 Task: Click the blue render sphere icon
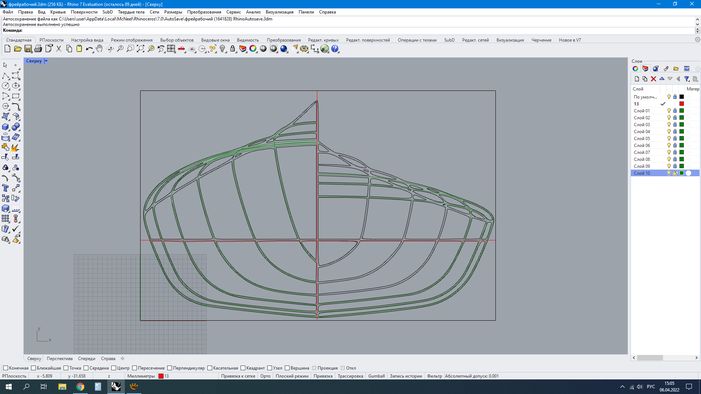click(284, 49)
